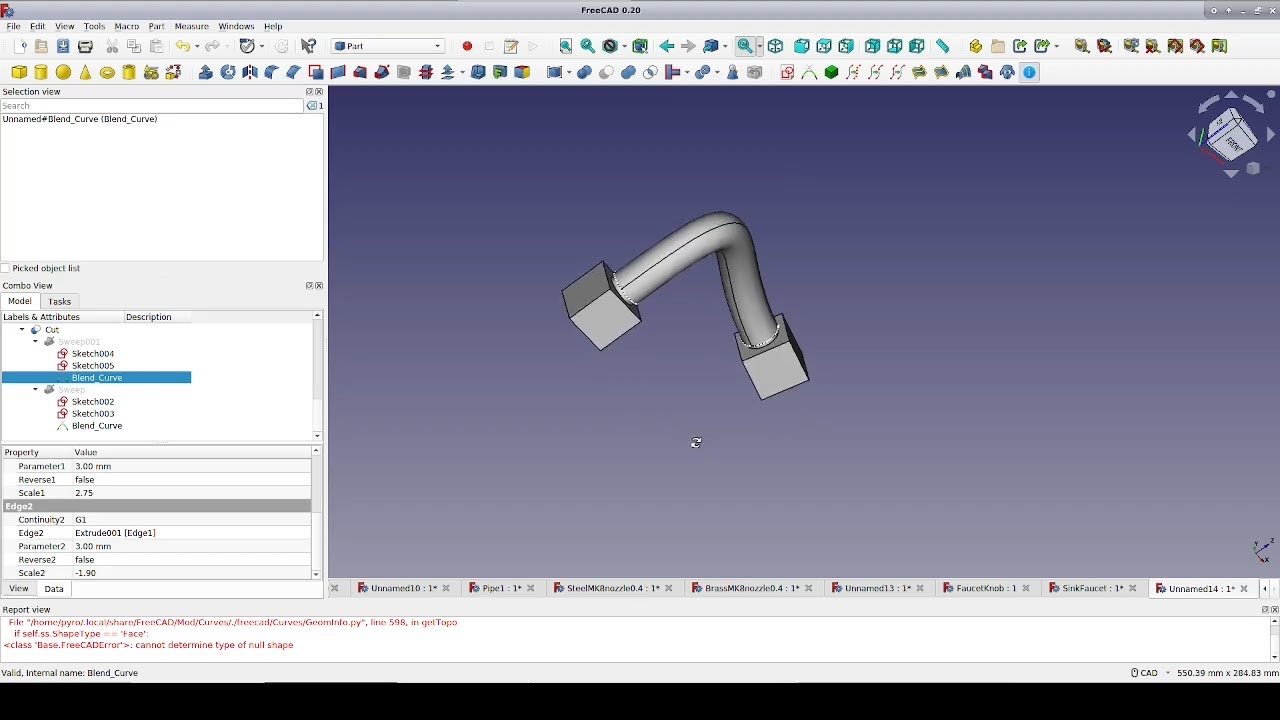Select the Revolve tool
The width and height of the screenshot is (1280, 720).
coord(228,72)
